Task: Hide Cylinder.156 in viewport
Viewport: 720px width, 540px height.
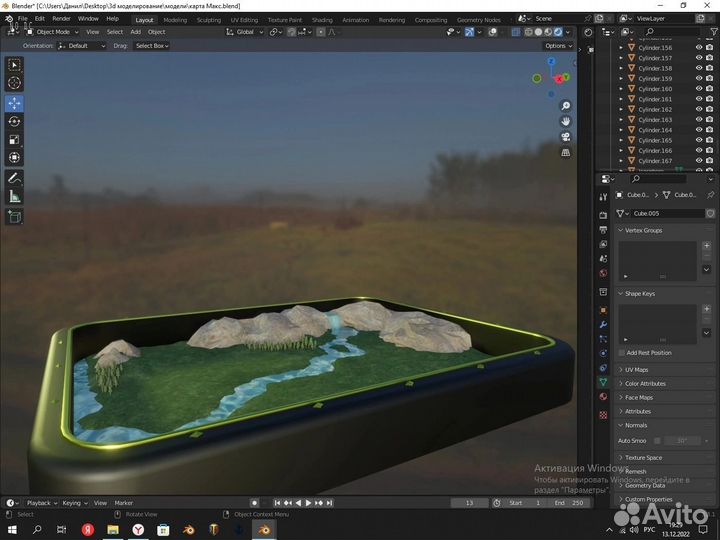Action: click(699, 47)
